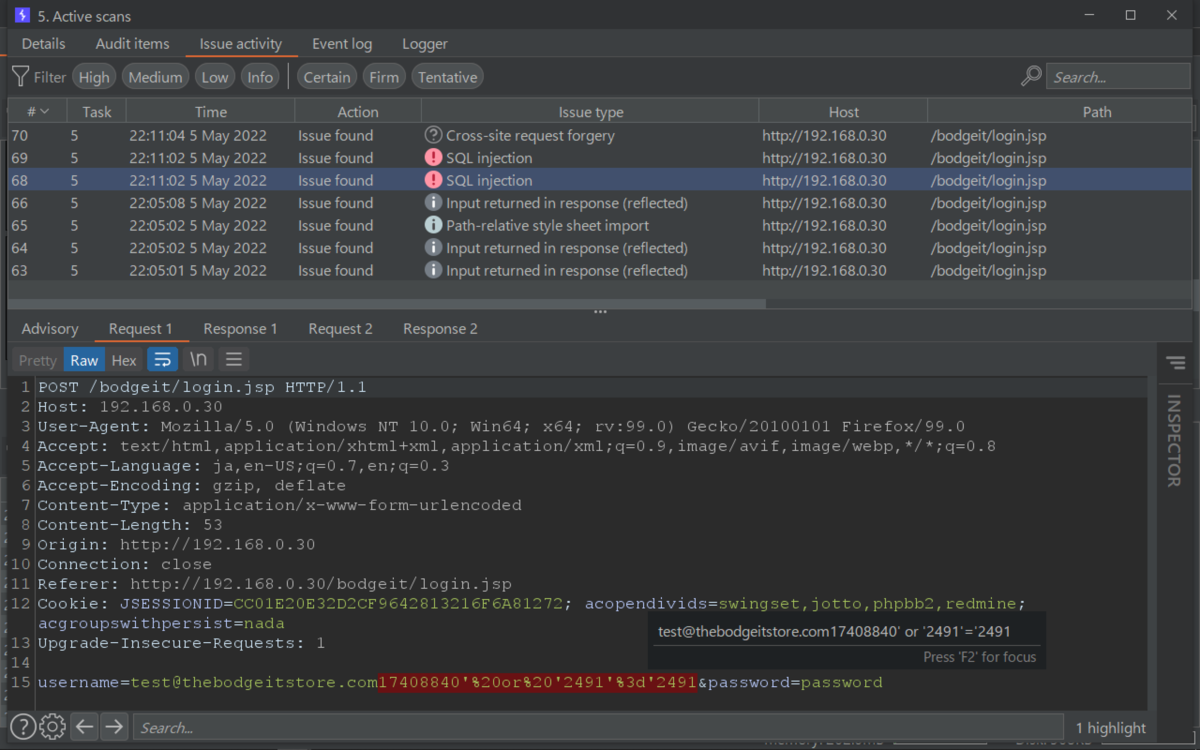Toggle the Low severity filter
This screenshot has width=1200, height=750.
tap(215, 77)
